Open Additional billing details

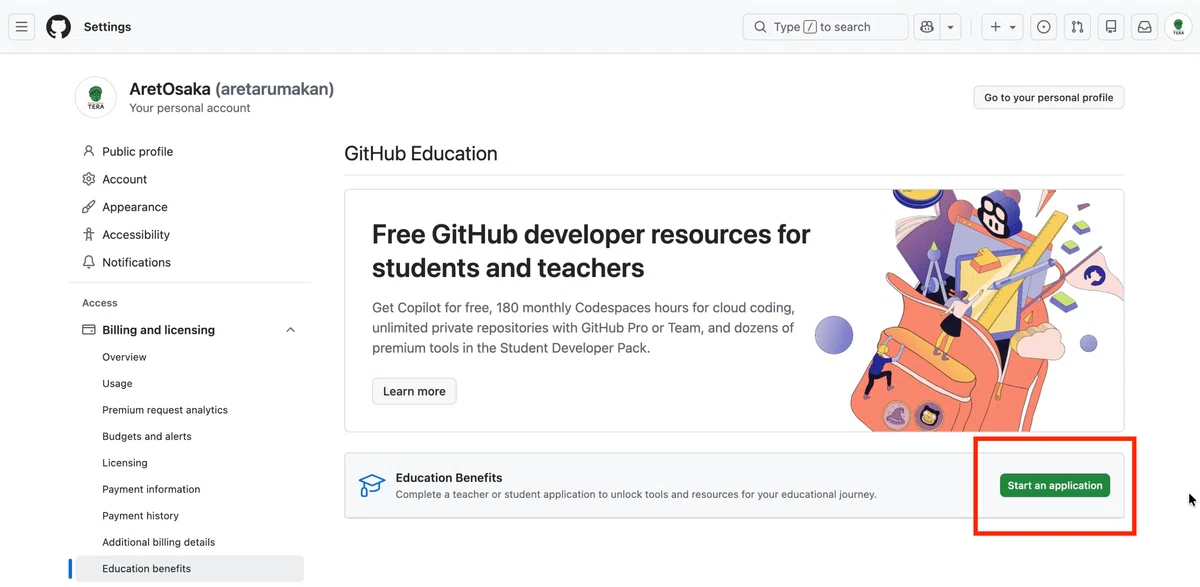point(159,542)
